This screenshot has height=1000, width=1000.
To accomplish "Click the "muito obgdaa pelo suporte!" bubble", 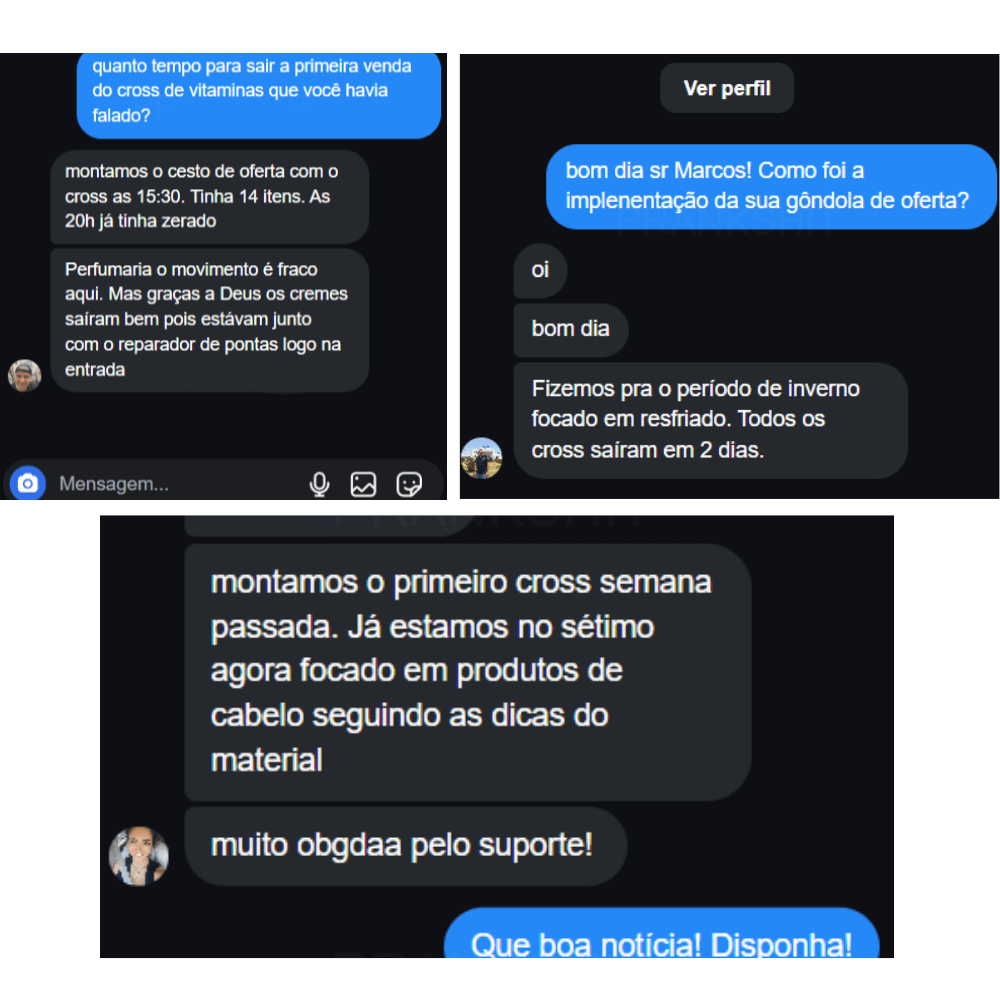I will (x=406, y=846).
